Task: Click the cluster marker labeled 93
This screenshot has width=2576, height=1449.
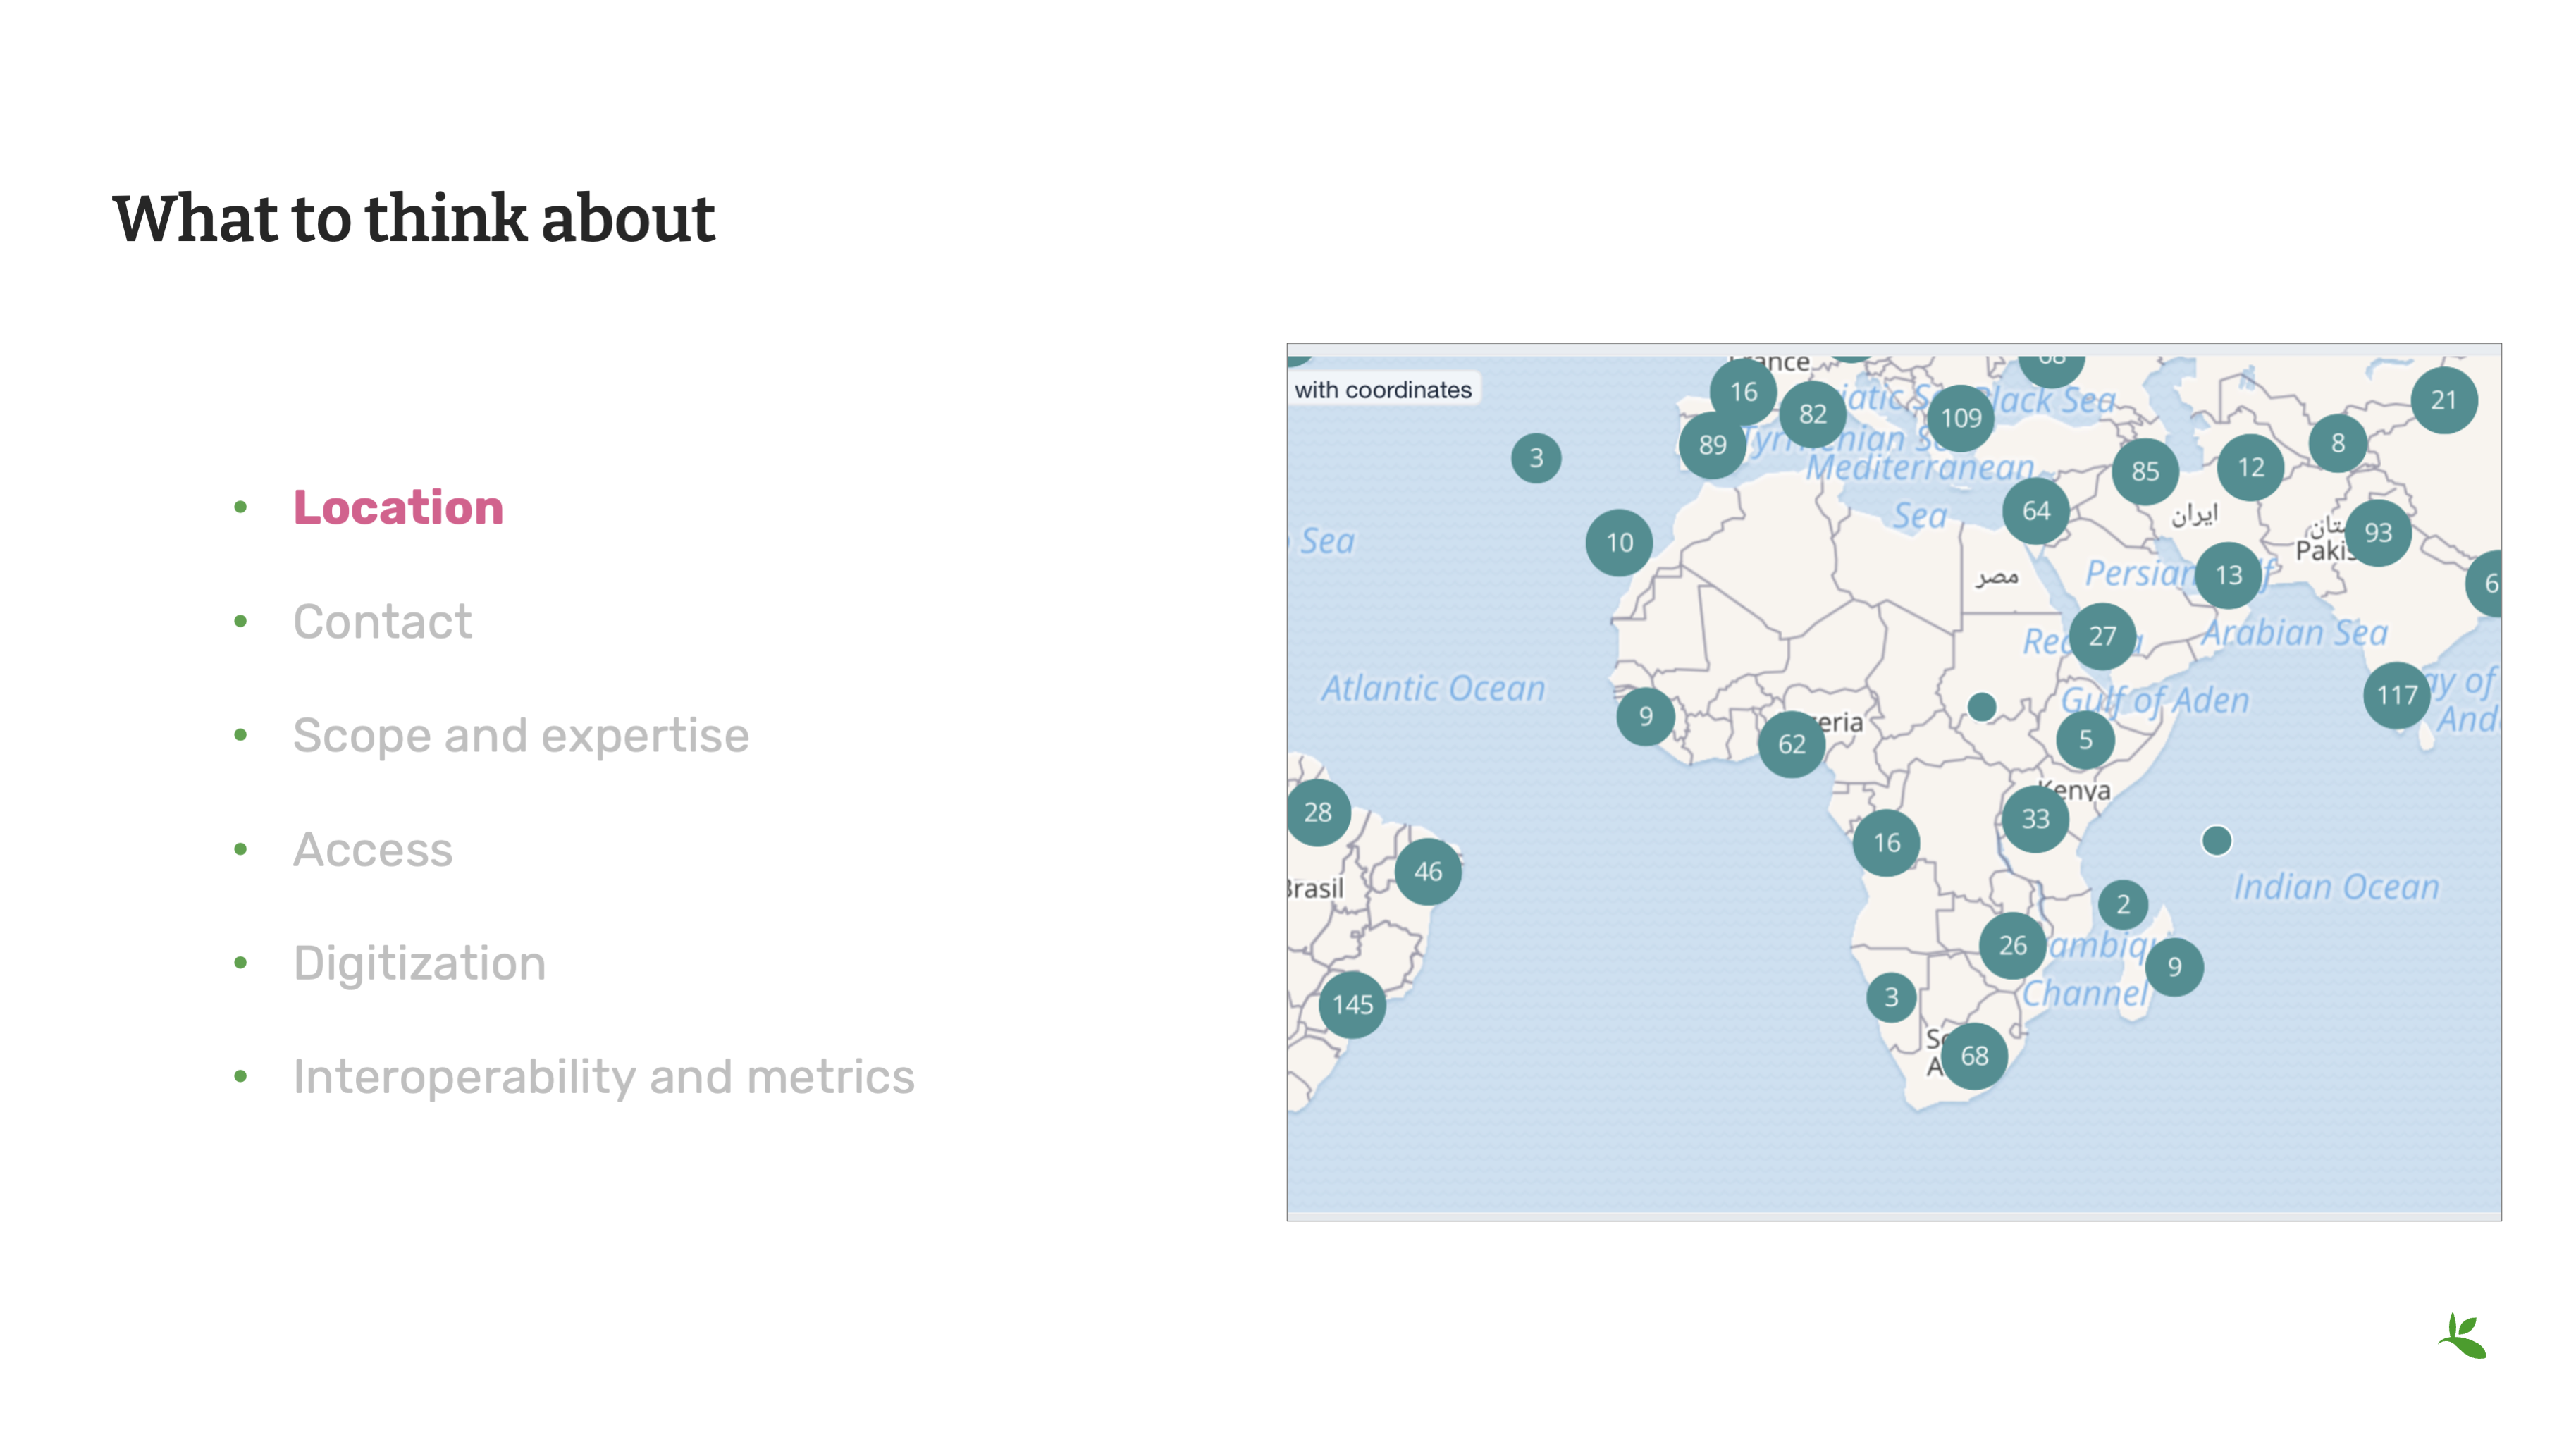Action: pyautogui.click(x=2377, y=533)
